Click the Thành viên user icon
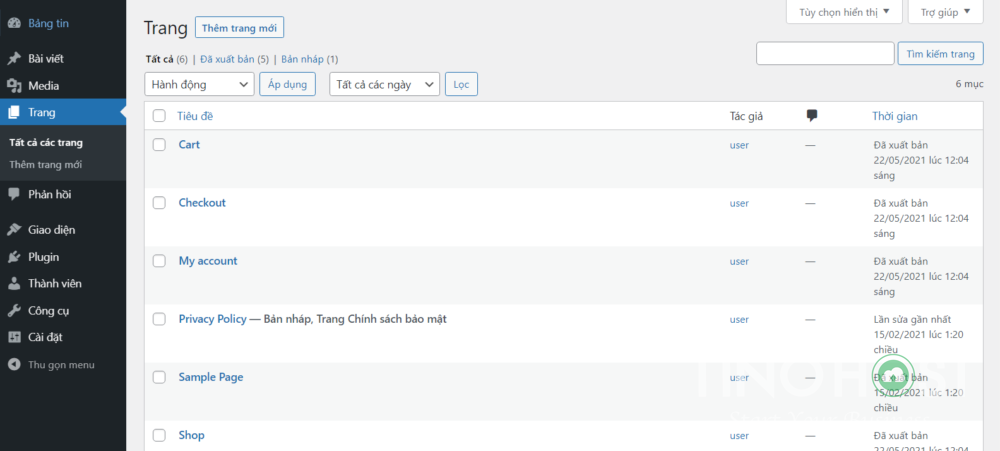 14,284
